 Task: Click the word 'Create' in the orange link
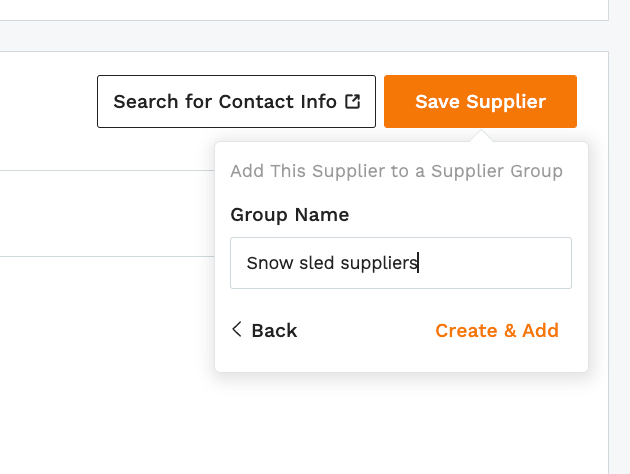pyautogui.click(x=466, y=331)
